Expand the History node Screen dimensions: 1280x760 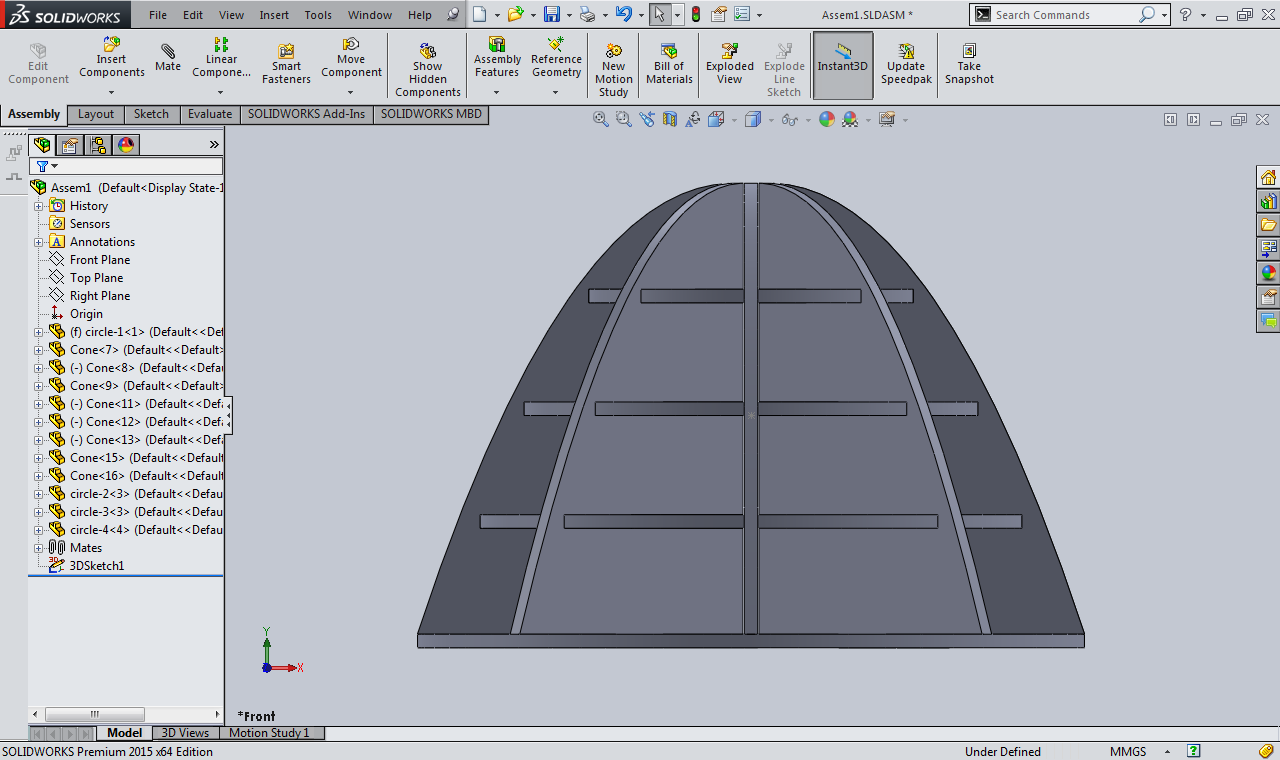[x=39, y=206]
